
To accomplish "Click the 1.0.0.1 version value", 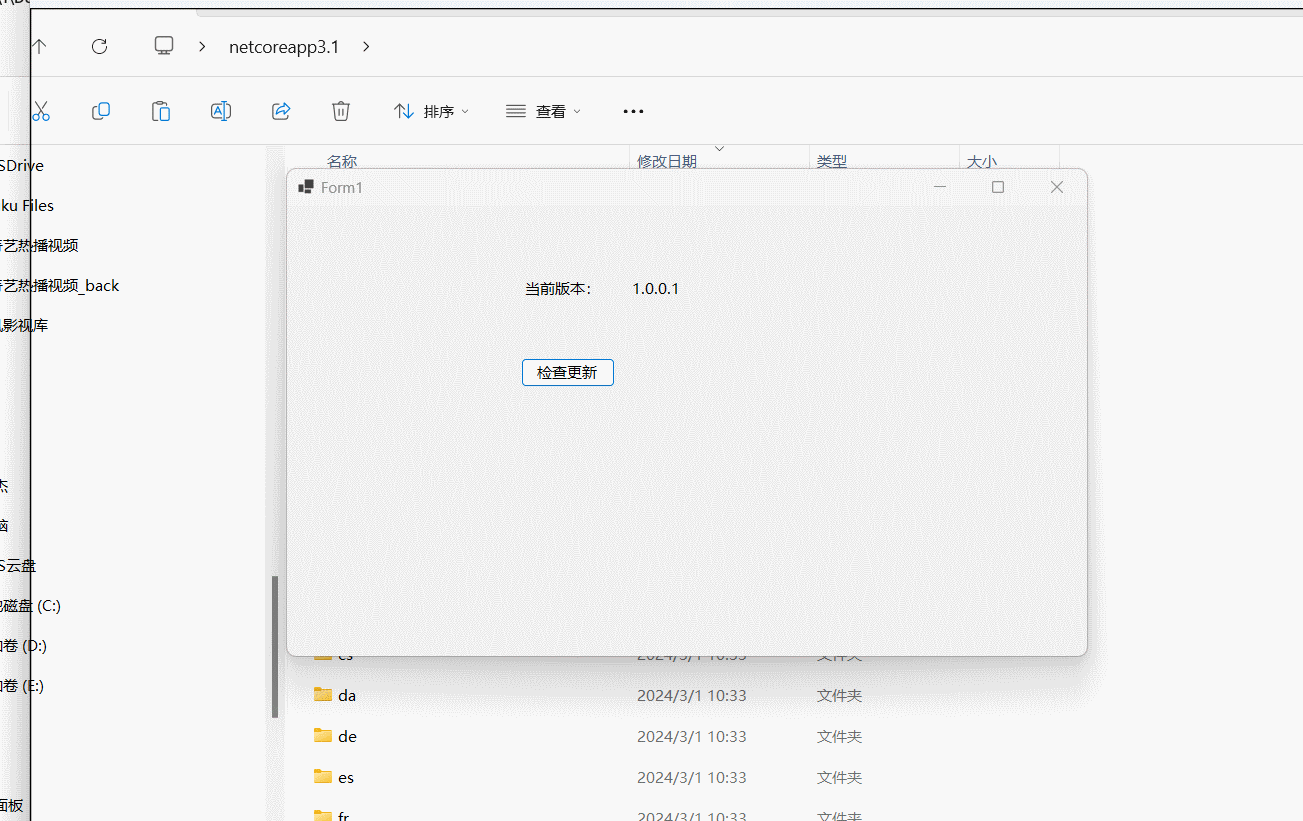I will [x=656, y=289].
